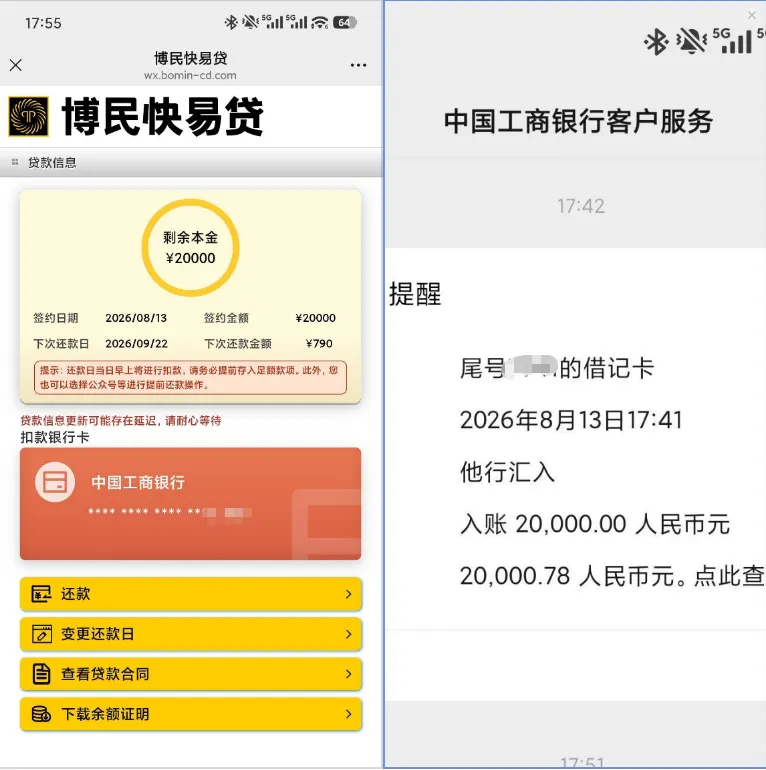
Task: Tap the 剩余本金 ¥20000 circle
Action: pyautogui.click(x=191, y=248)
